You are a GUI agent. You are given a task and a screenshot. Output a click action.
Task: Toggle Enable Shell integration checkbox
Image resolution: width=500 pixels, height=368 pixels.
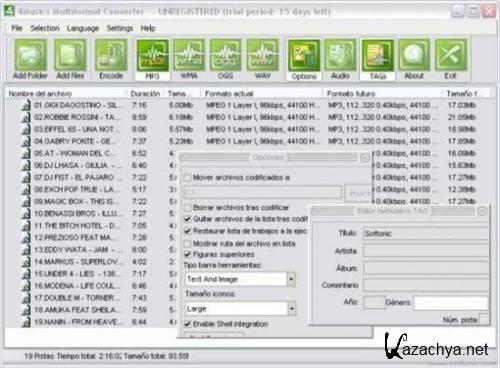[187, 324]
